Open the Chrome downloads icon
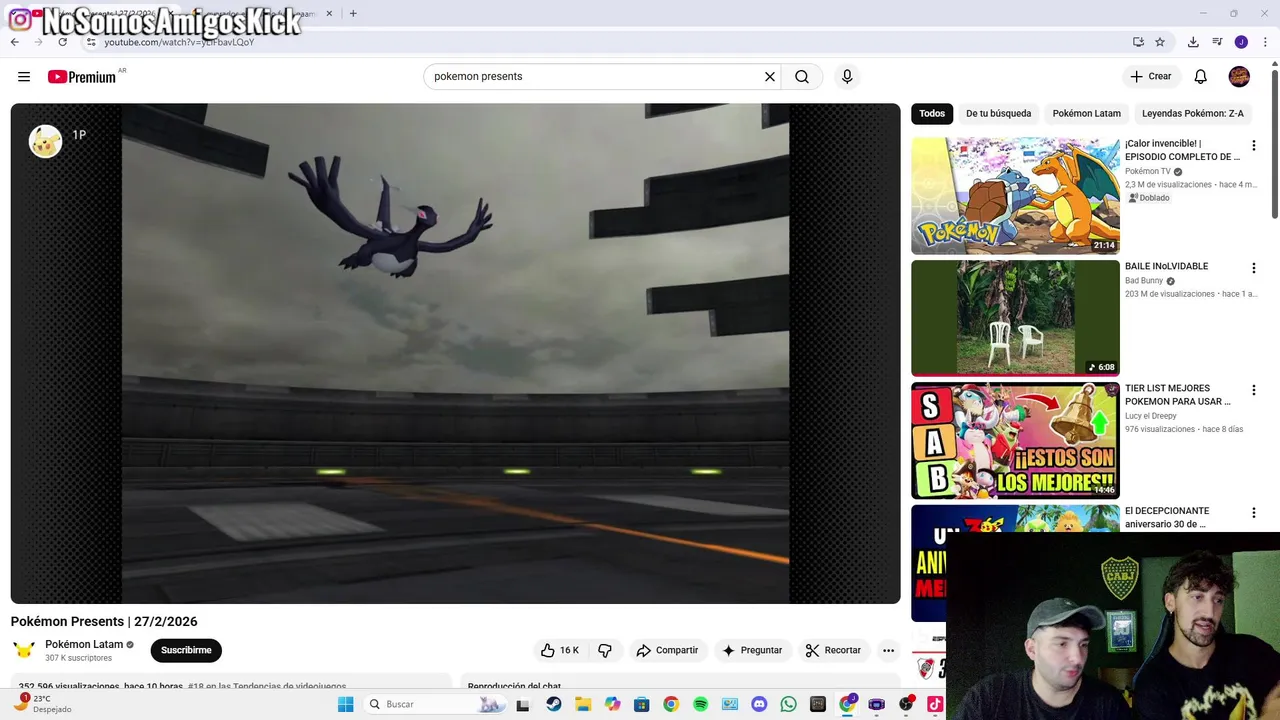Screen dimensions: 1280x720 (x=1193, y=42)
